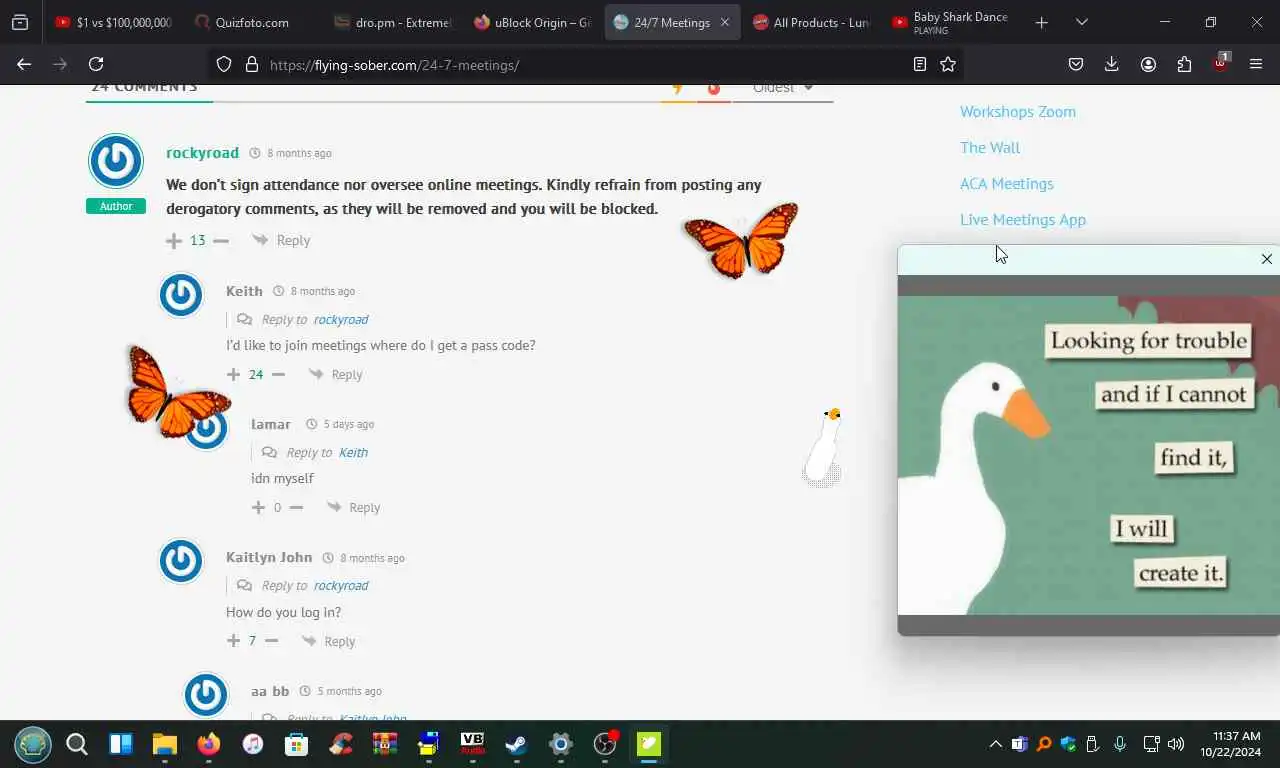Follow the Keith link in lamar's reply-to line
The height and width of the screenshot is (768, 1280).
pyautogui.click(x=353, y=452)
